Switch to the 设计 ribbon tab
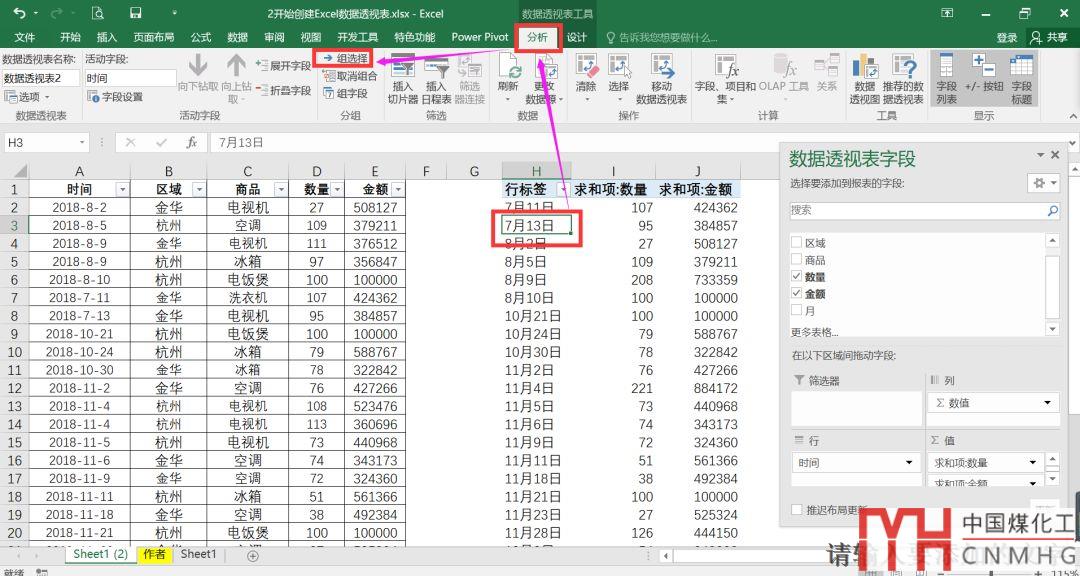This screenshot has width=1080, height=576. click(577, 37)
